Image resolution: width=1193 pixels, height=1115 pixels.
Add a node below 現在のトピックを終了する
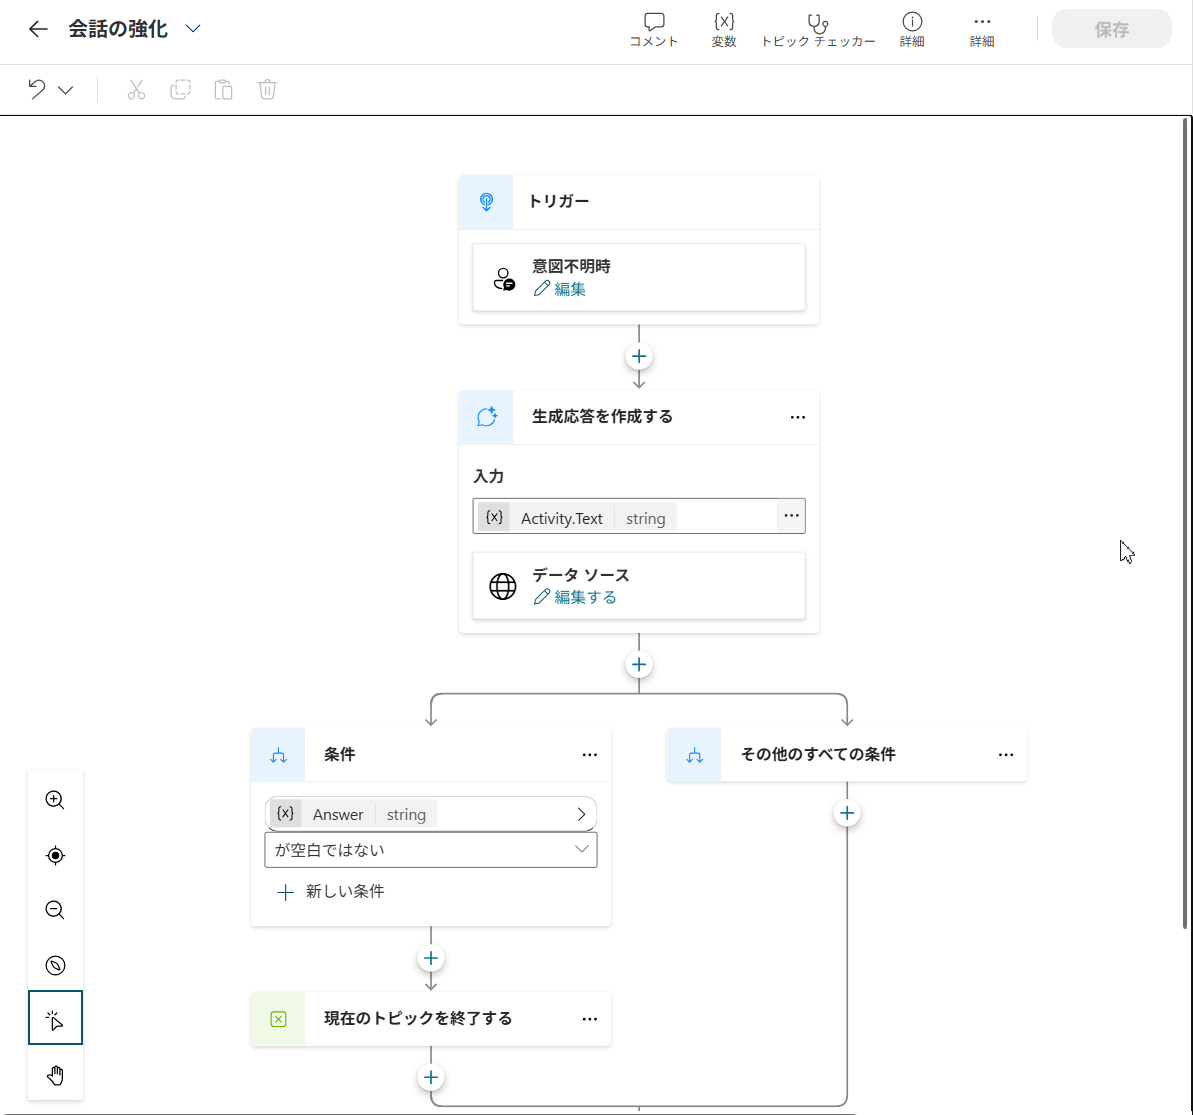431,1078
